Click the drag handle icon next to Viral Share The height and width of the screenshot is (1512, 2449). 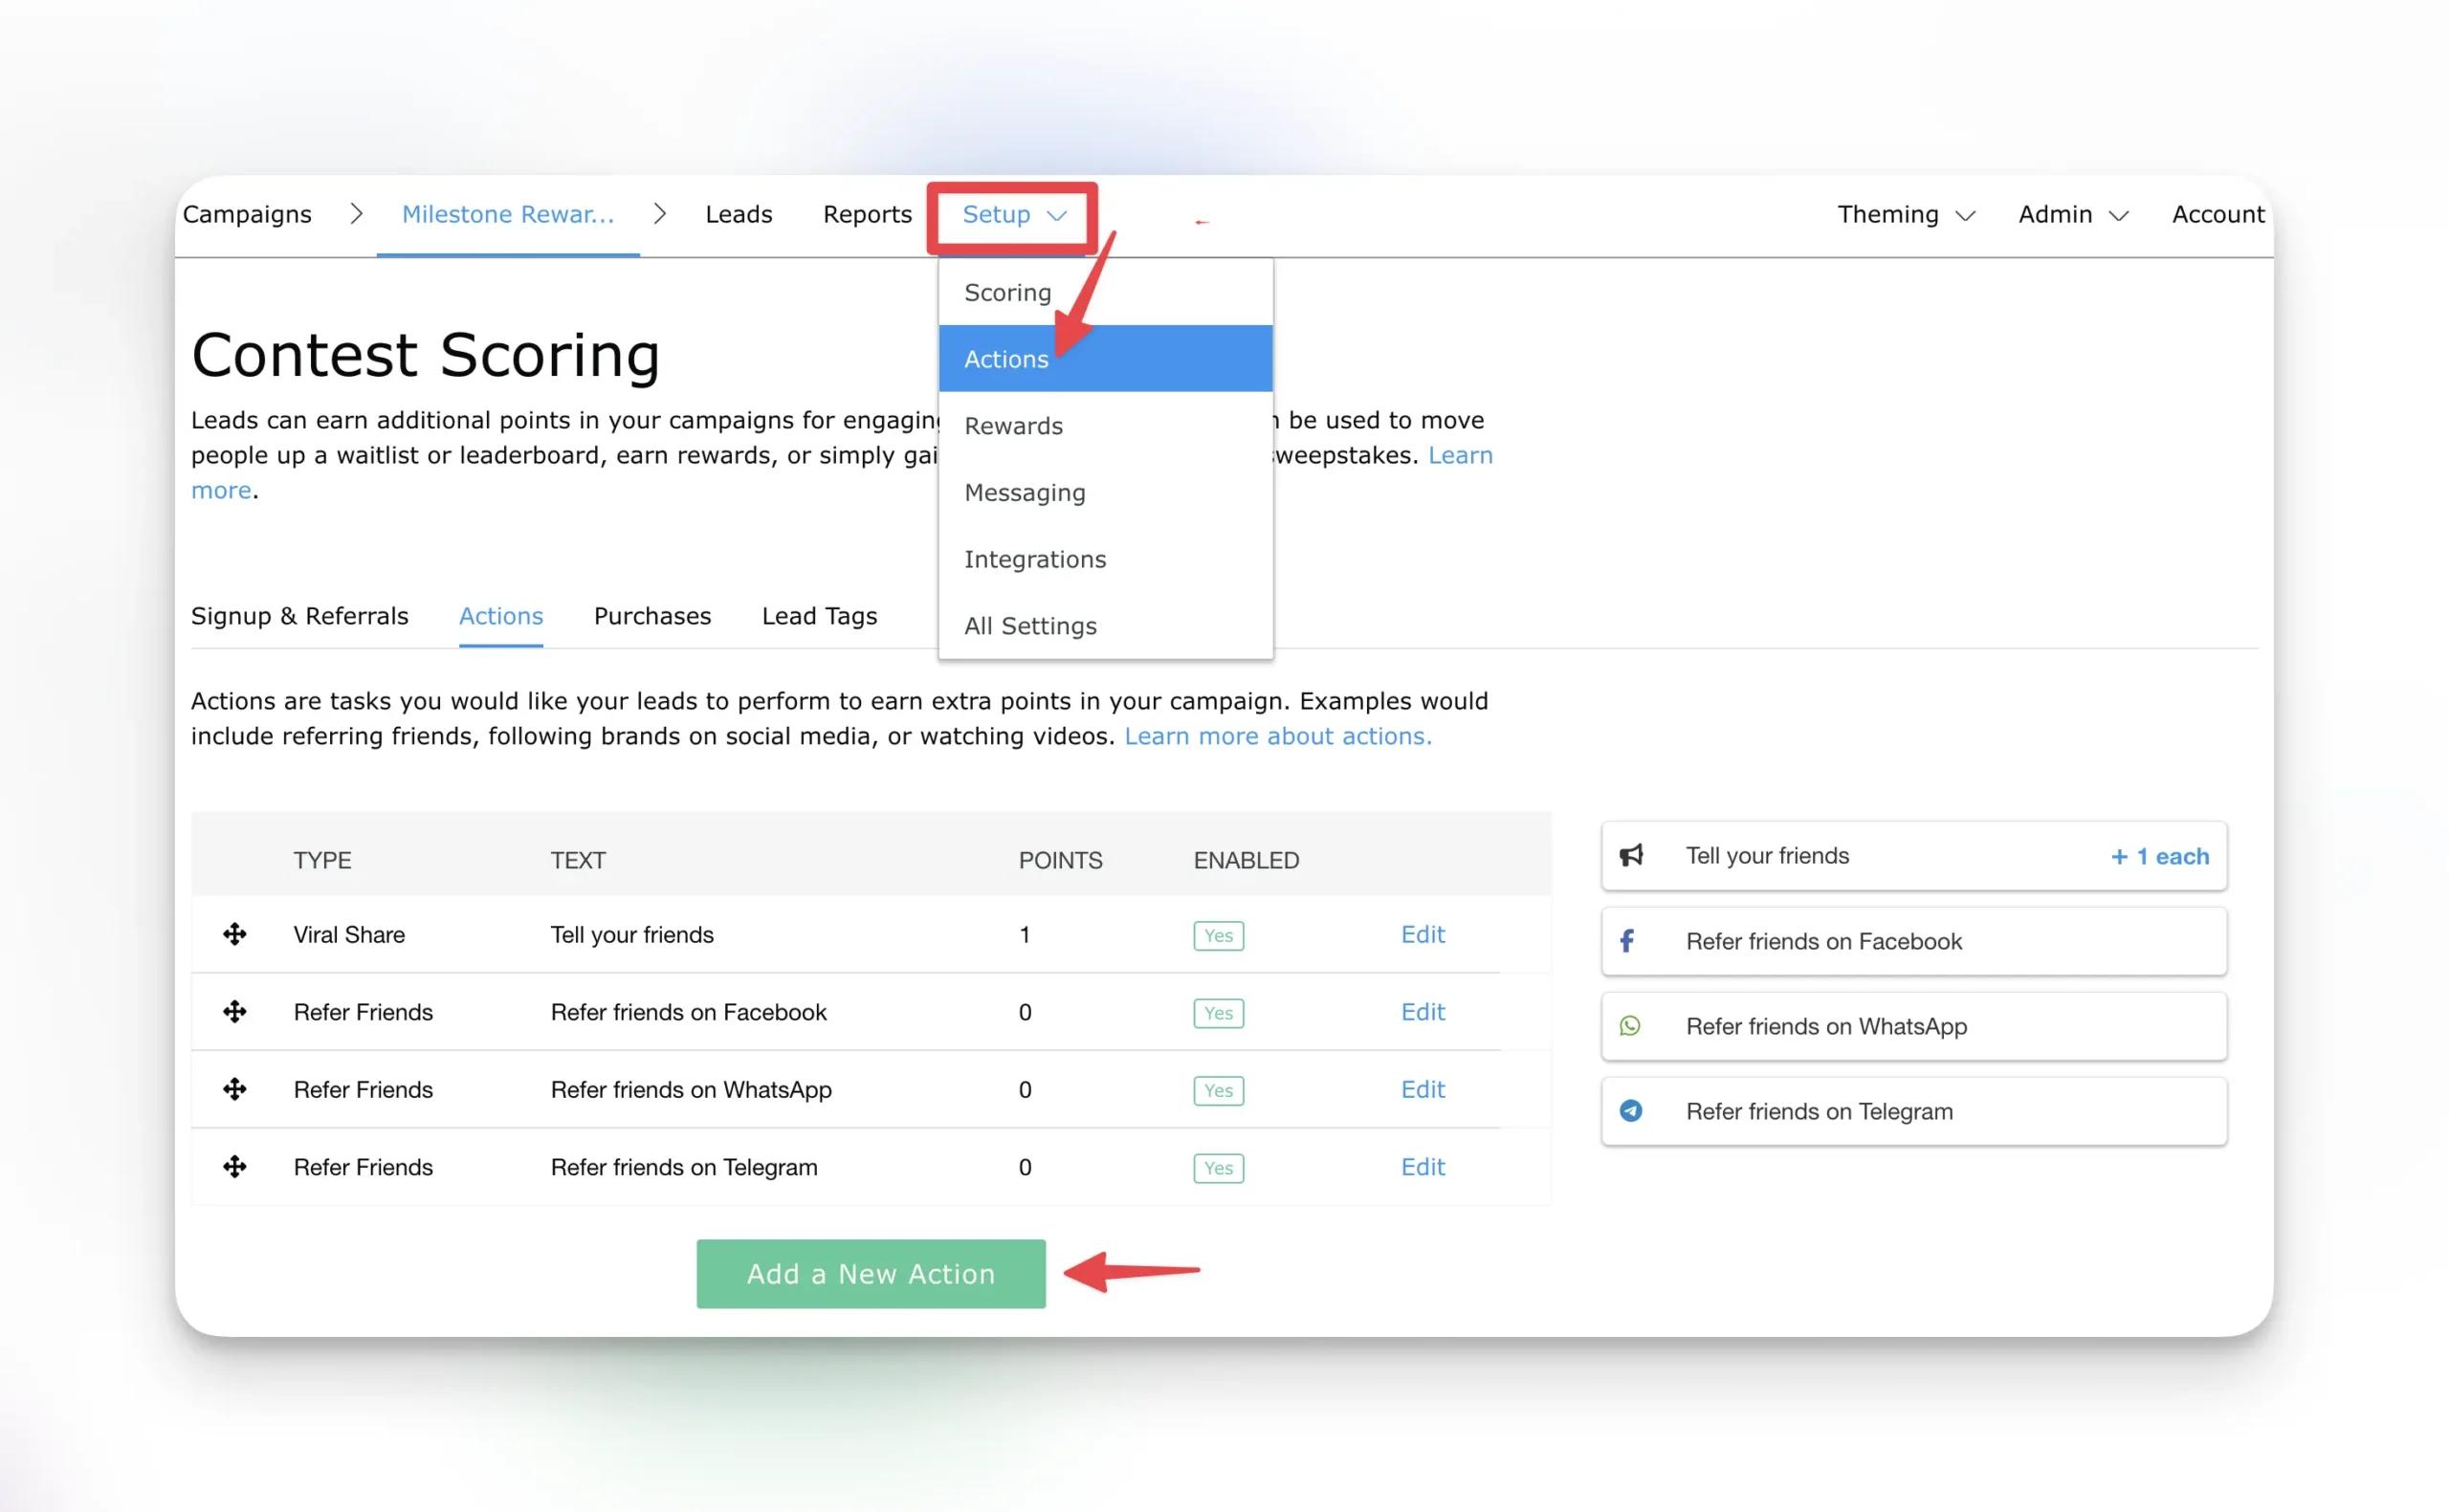pos(236,933)
